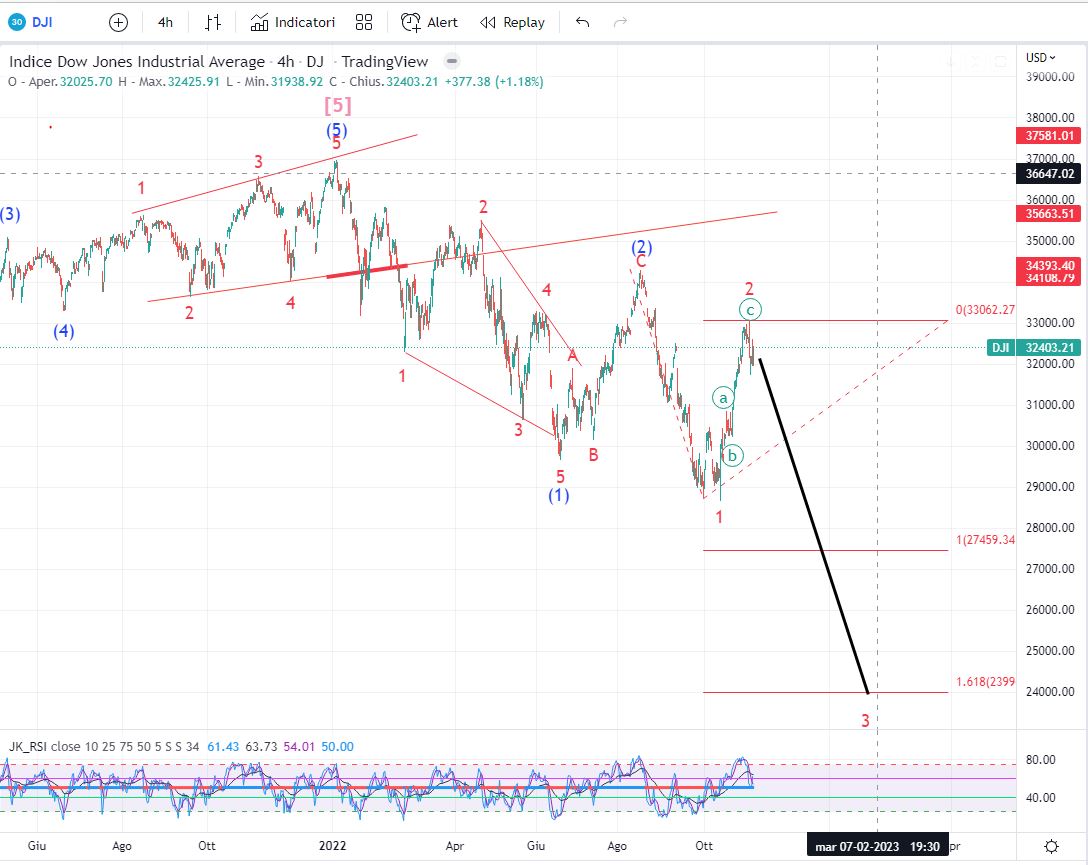The width and height of the screenshot is (1088, 865).
Task: Click the 80.00 level on RSI scale
Action: click(1040, 760)
